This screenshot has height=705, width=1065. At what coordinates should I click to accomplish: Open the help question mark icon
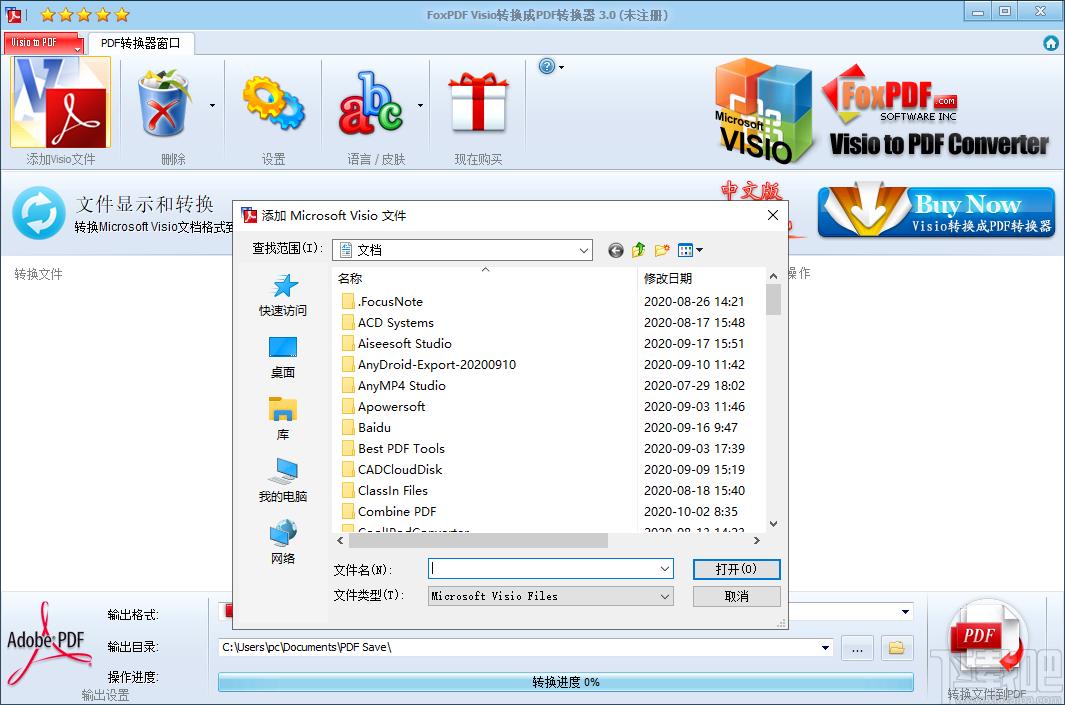click(x=547, y=66)
